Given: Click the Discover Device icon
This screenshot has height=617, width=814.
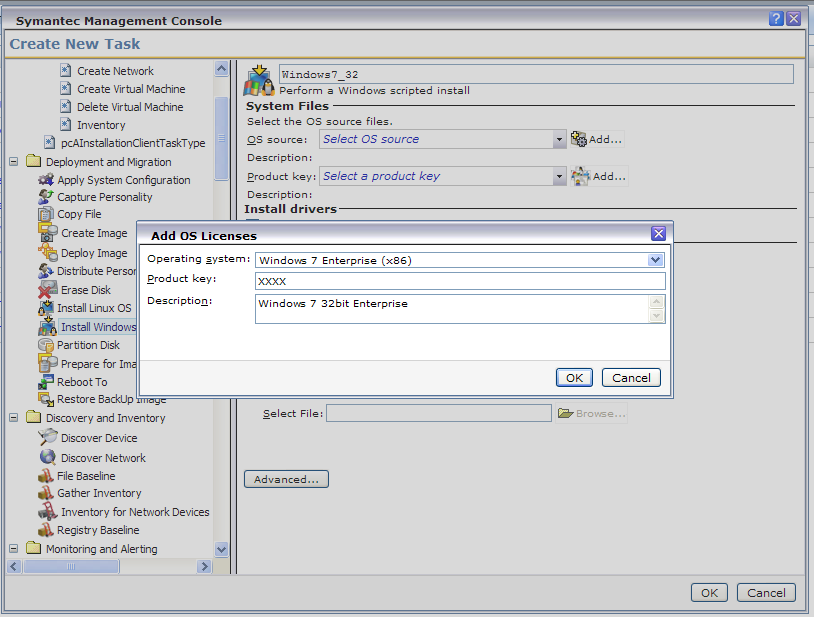Looking at the screenshot, I should (x=48, y=437).
